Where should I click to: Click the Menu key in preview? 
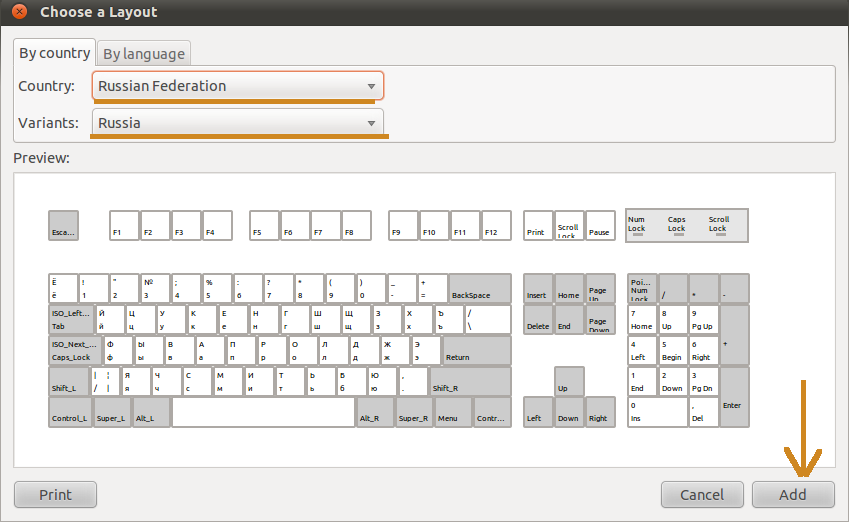pyautogui.click(x=453, y=413)
